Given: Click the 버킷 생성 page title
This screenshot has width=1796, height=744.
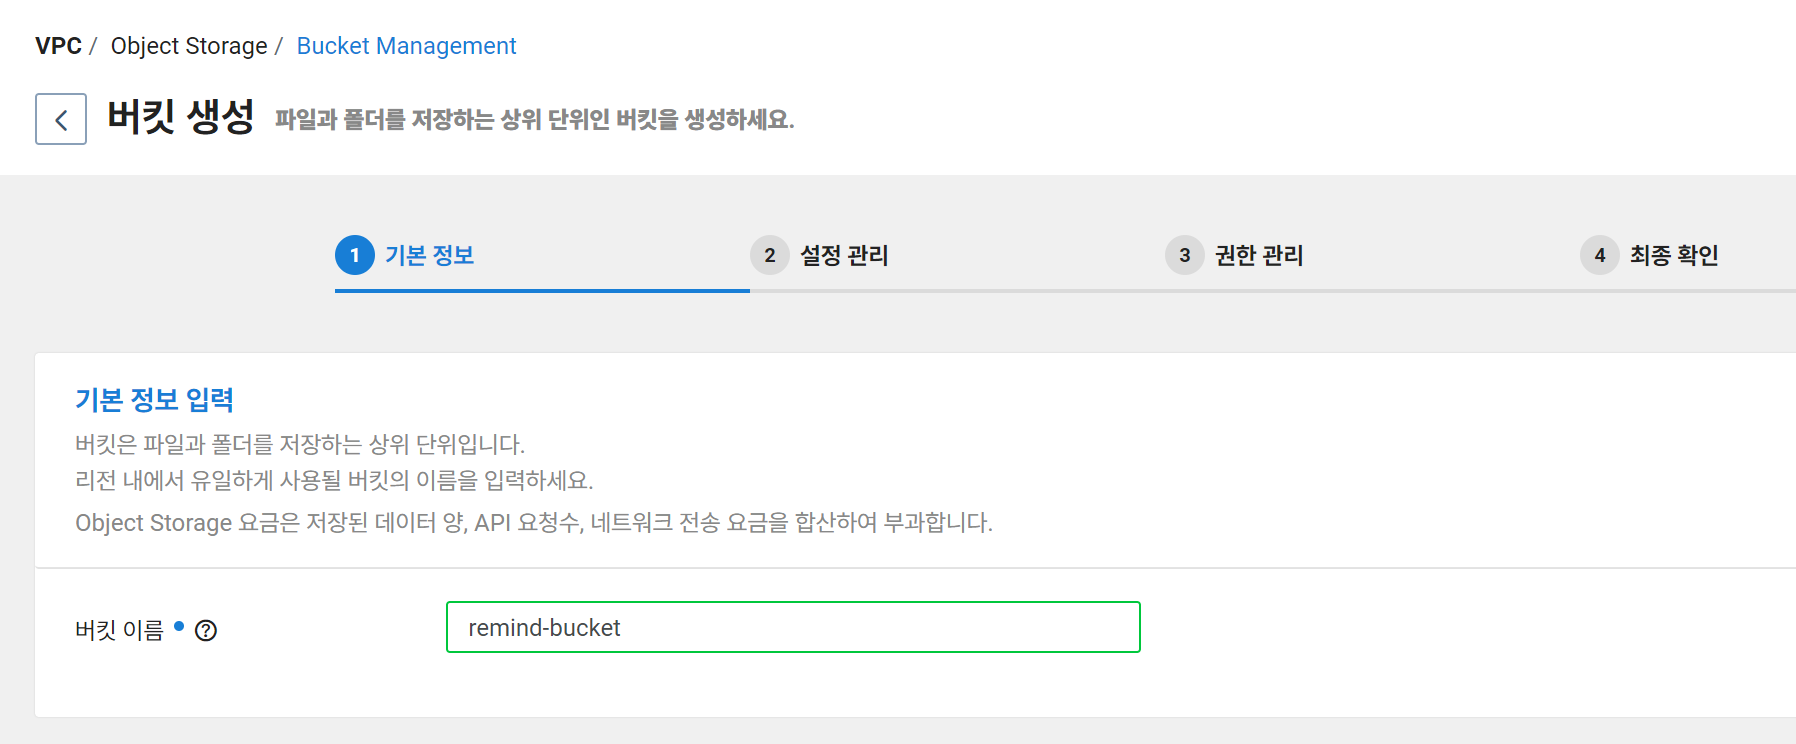Looking at the screenshot, I should (x=182, y=118).
